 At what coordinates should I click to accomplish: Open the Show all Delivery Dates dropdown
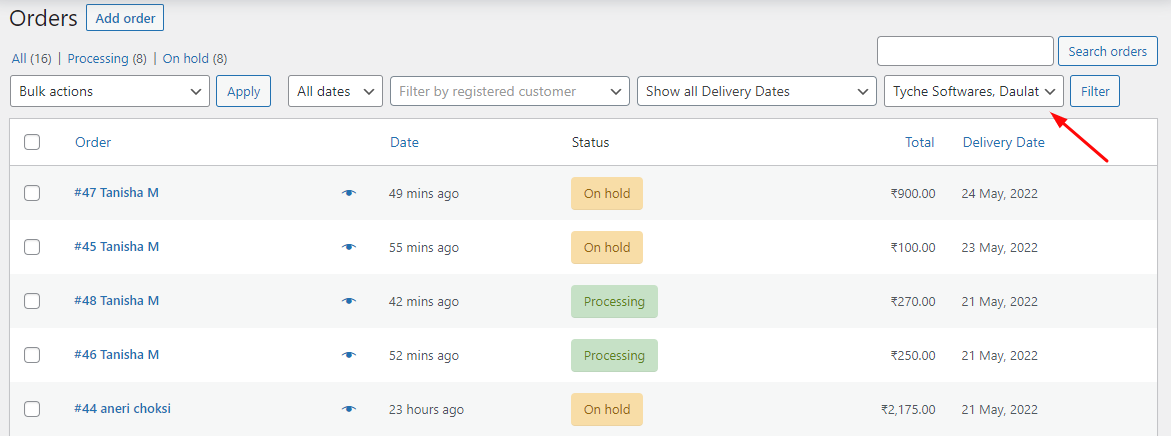point(757,91)
